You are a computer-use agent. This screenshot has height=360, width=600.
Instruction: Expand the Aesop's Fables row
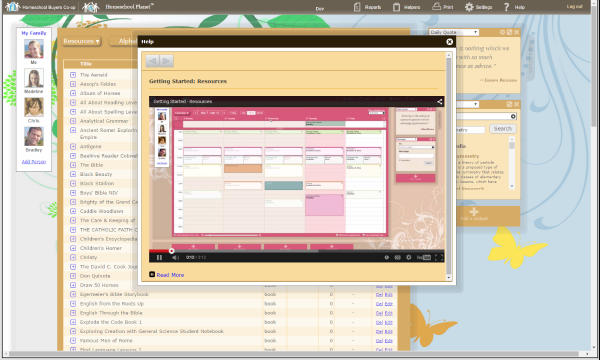(73, 84)
